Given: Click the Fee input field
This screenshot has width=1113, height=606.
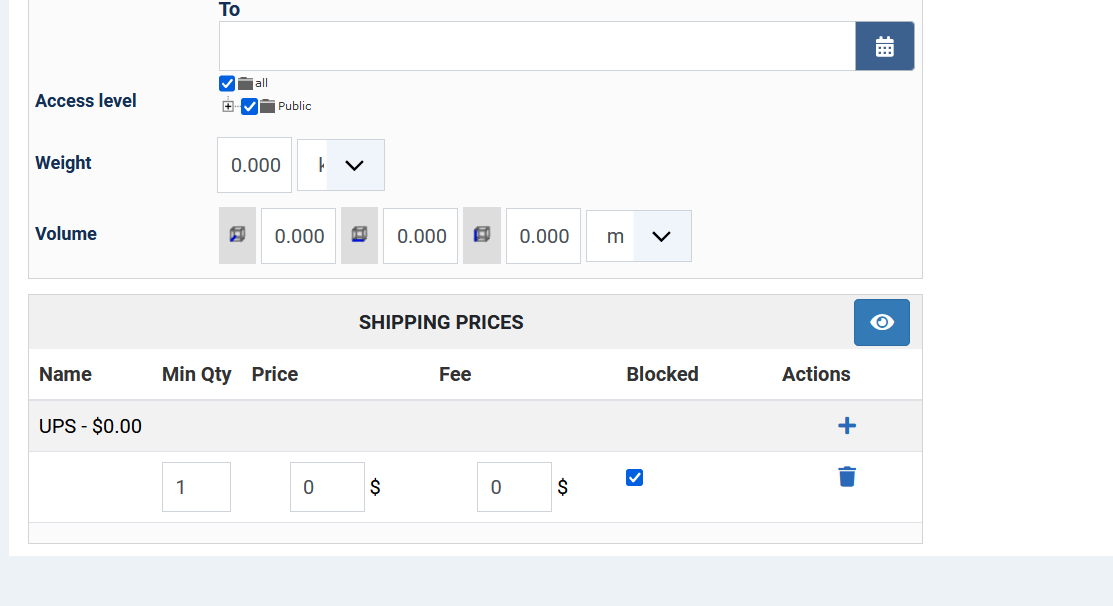Looking at the screenshot, I should [513, 487].
